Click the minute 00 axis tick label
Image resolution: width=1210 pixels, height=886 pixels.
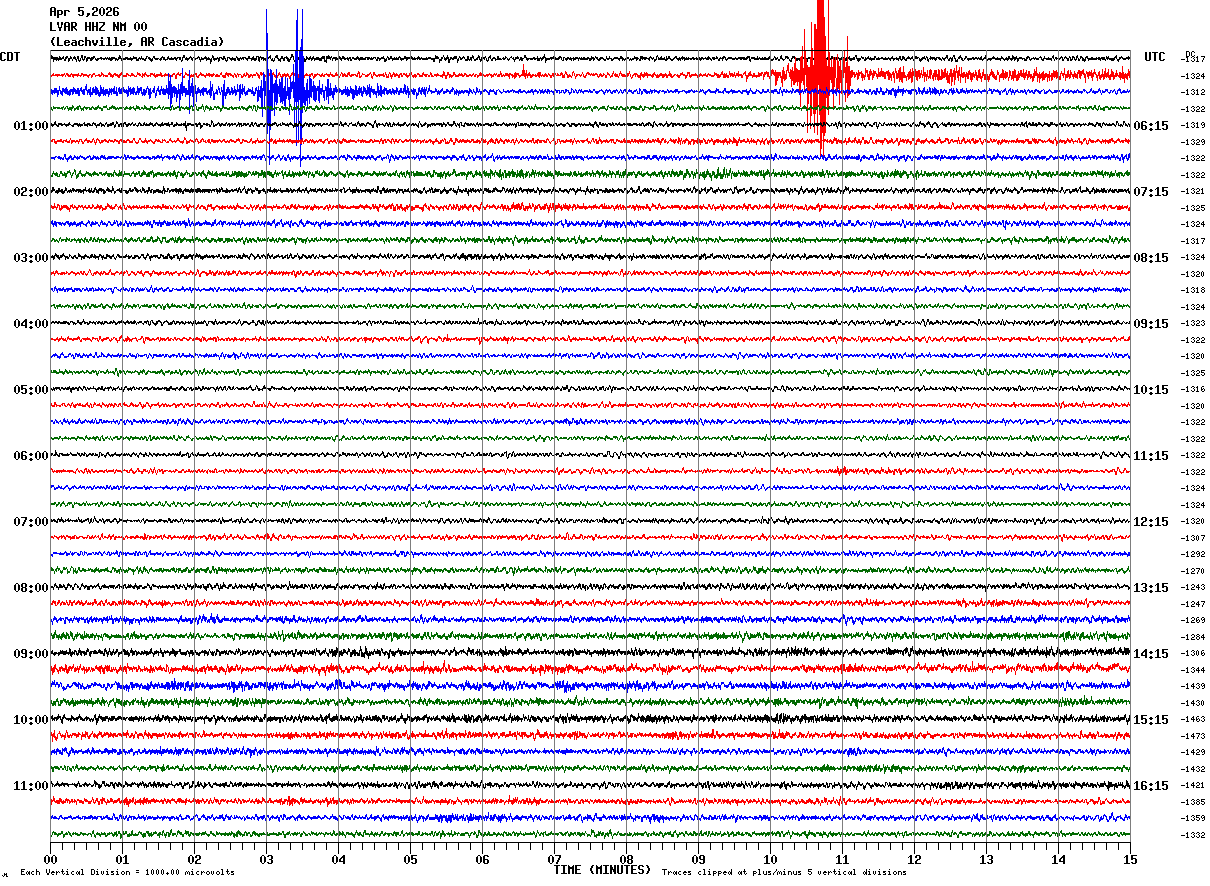click(x=50, y=858)
